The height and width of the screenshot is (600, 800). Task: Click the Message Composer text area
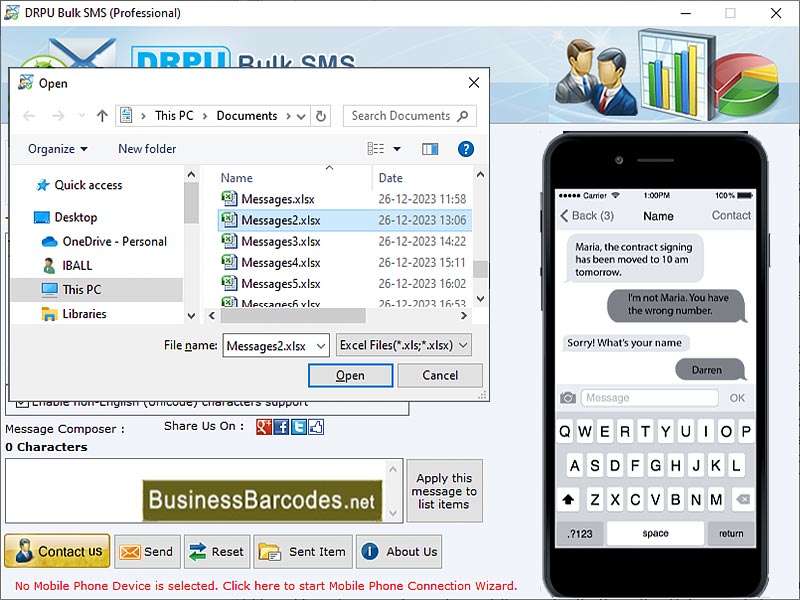[197, 491]
